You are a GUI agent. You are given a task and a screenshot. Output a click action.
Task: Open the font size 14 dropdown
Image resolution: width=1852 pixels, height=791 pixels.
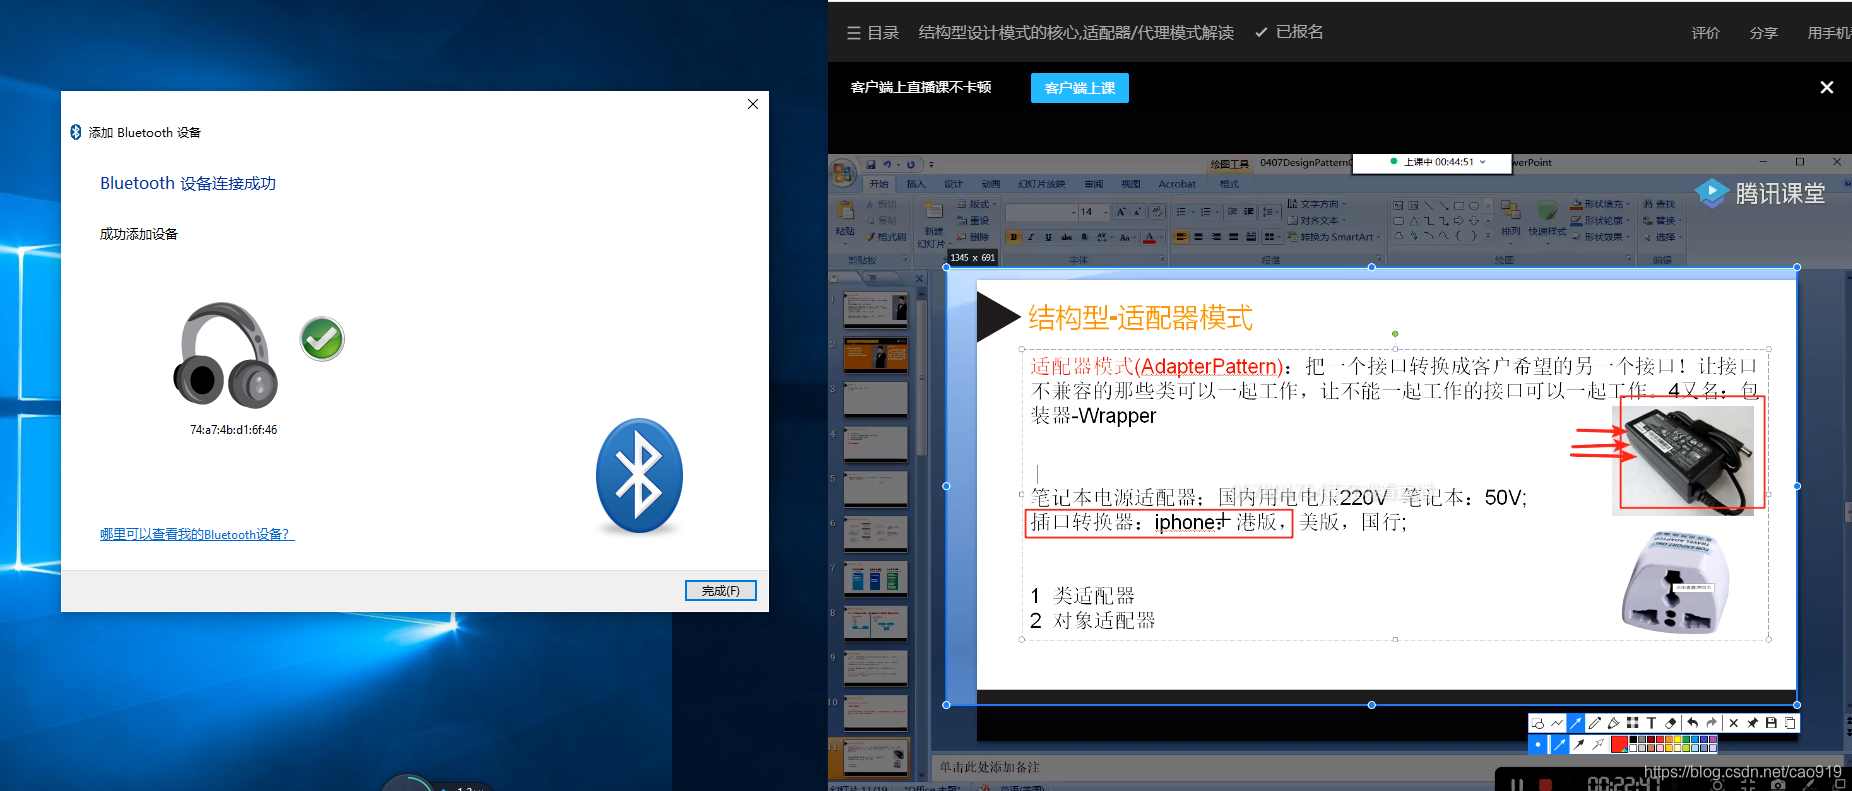pos(1105,212)
